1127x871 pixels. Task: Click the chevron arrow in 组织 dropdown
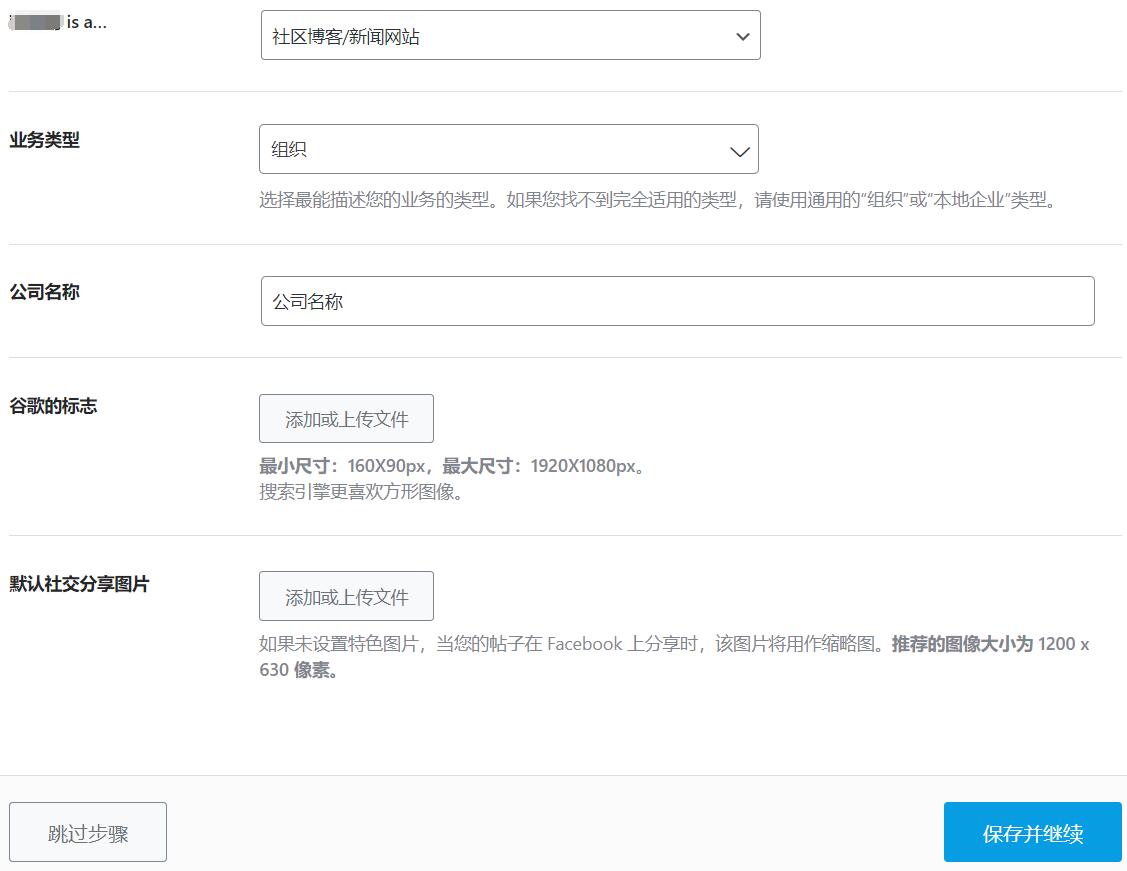(740, 151)
